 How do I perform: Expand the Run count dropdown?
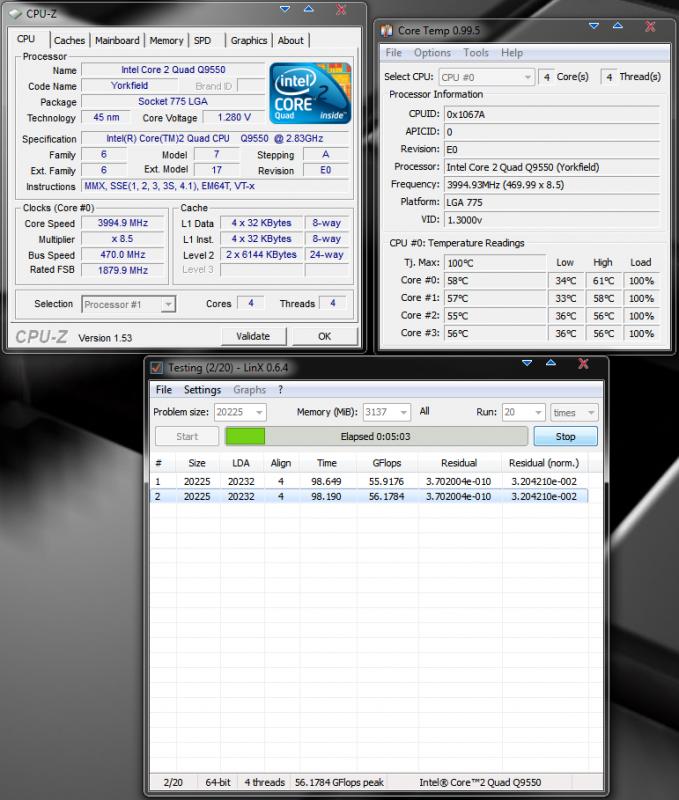coord(524,412)
